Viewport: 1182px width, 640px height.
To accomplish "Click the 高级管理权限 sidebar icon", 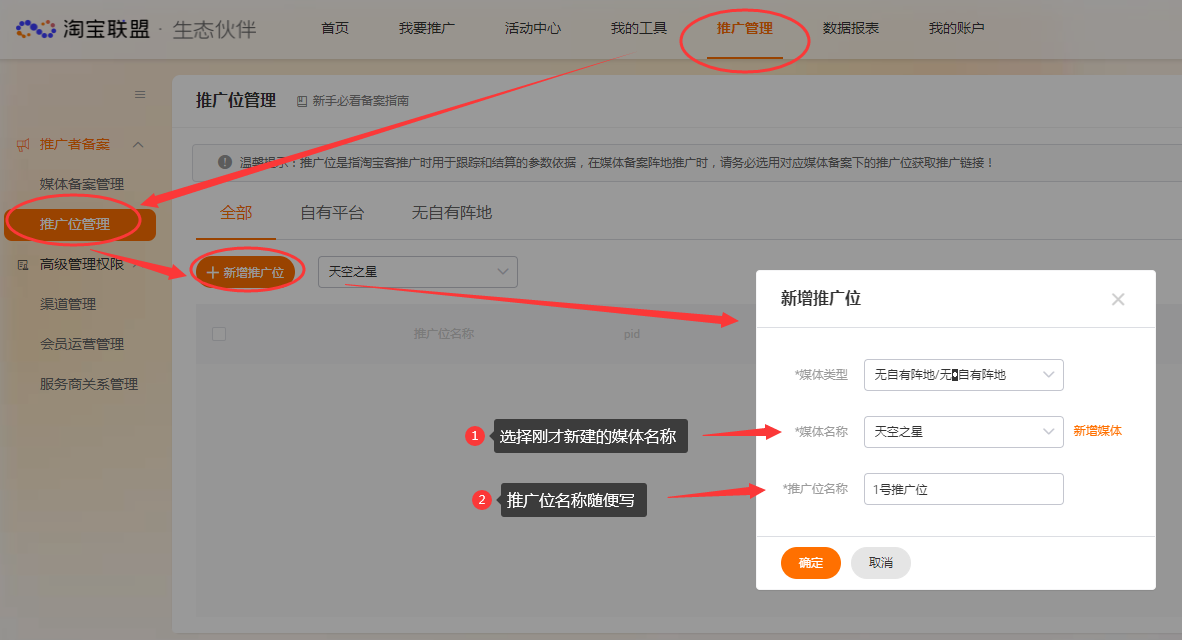I will tap(23, 265).
